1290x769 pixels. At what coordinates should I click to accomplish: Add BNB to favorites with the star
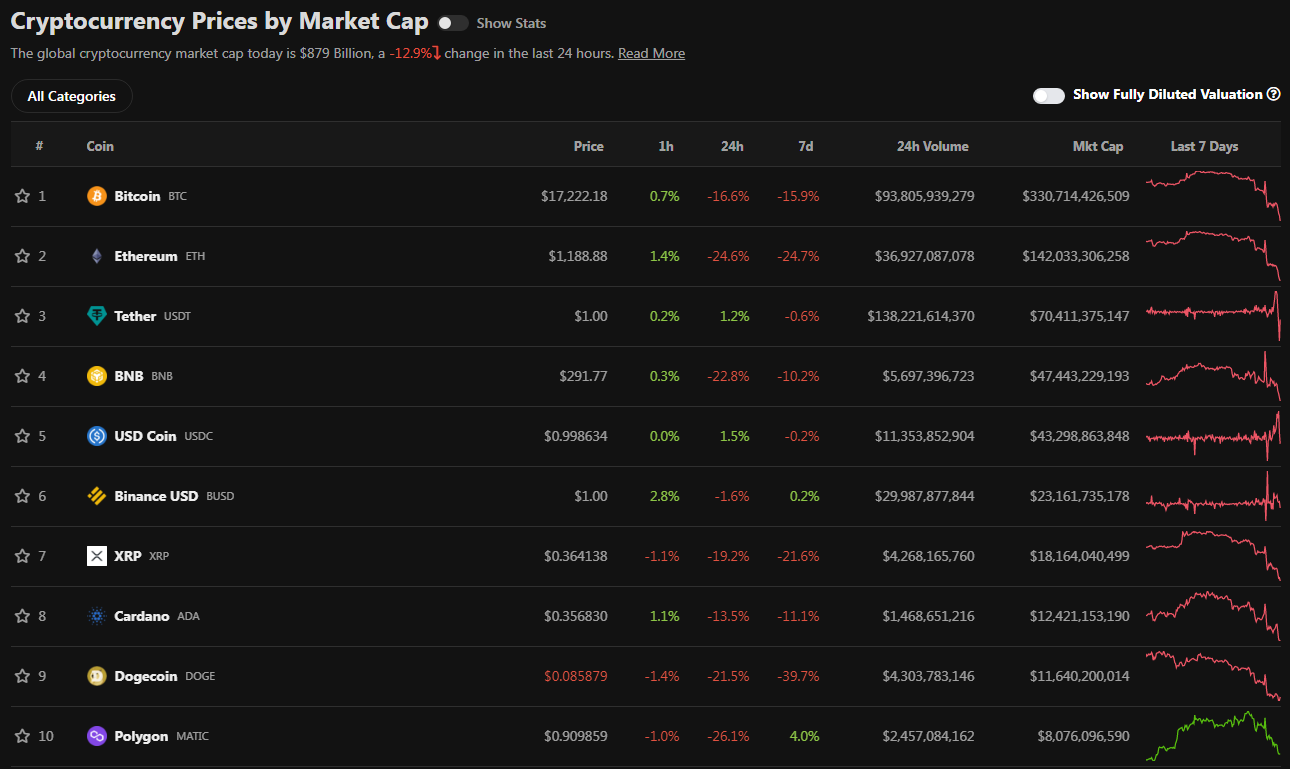pos(22,376)
